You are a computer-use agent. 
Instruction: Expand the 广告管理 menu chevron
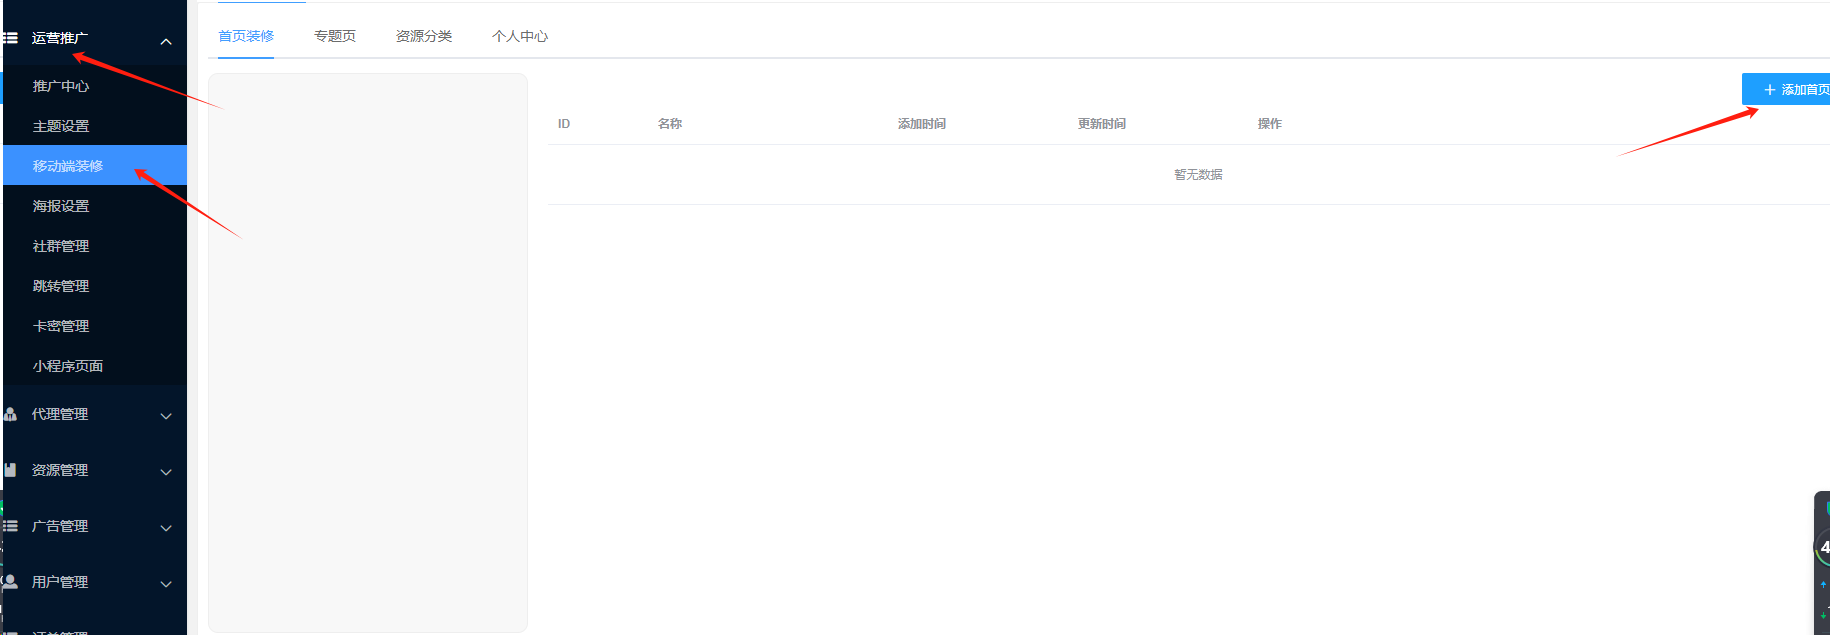(166, 528)
